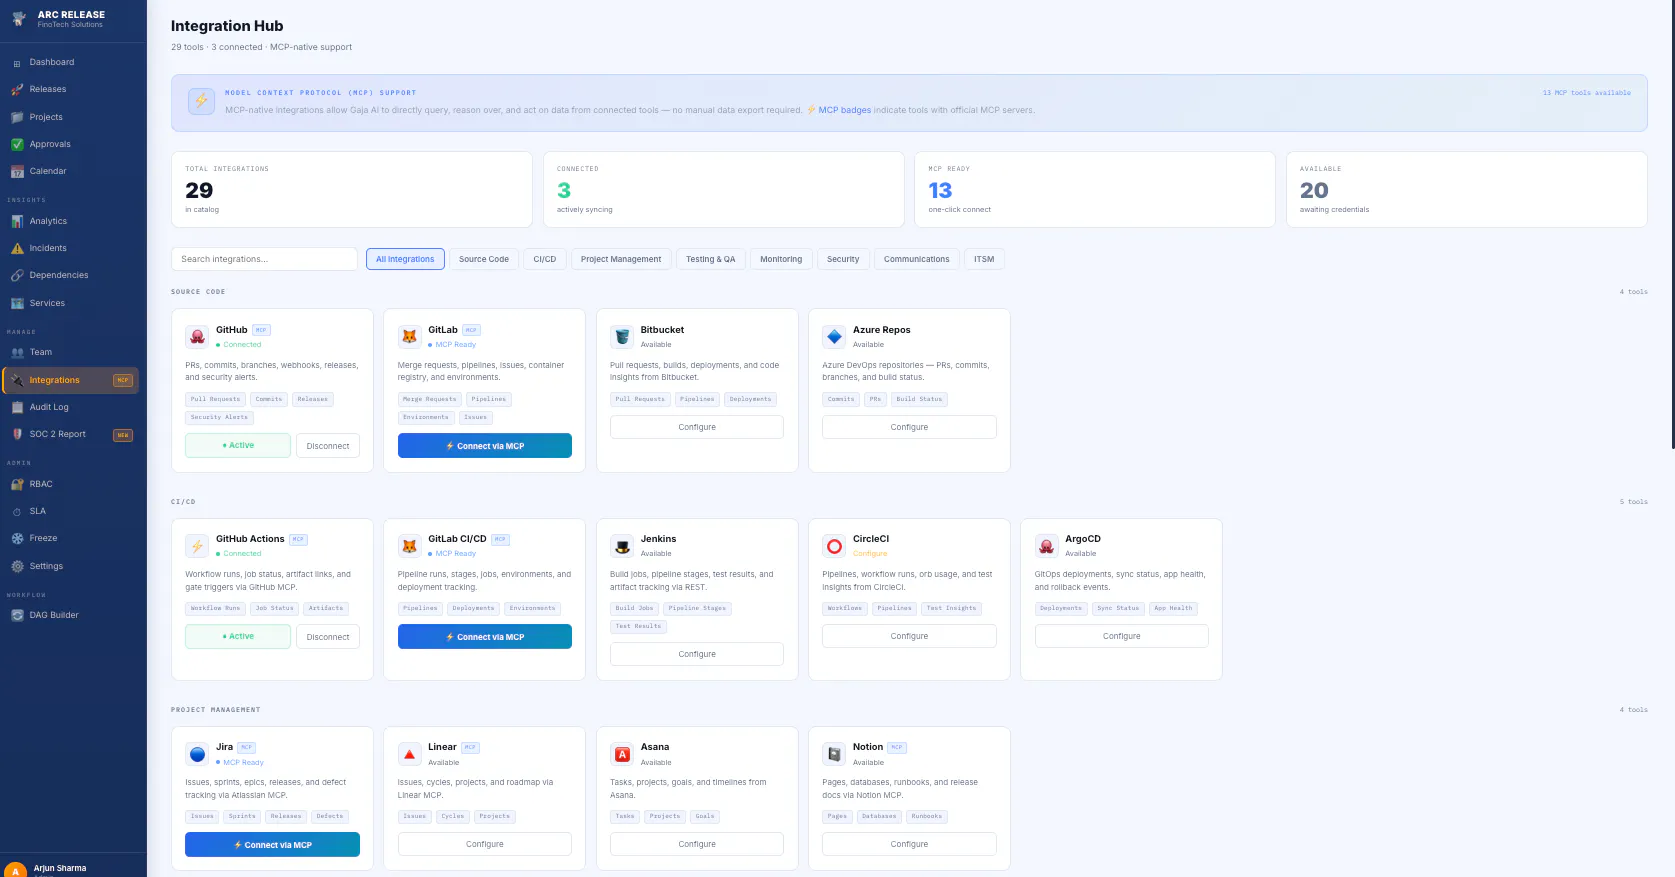1675x877 pixels.
Task: Show the Monitoring integrations tab
Action: (781, 259)
